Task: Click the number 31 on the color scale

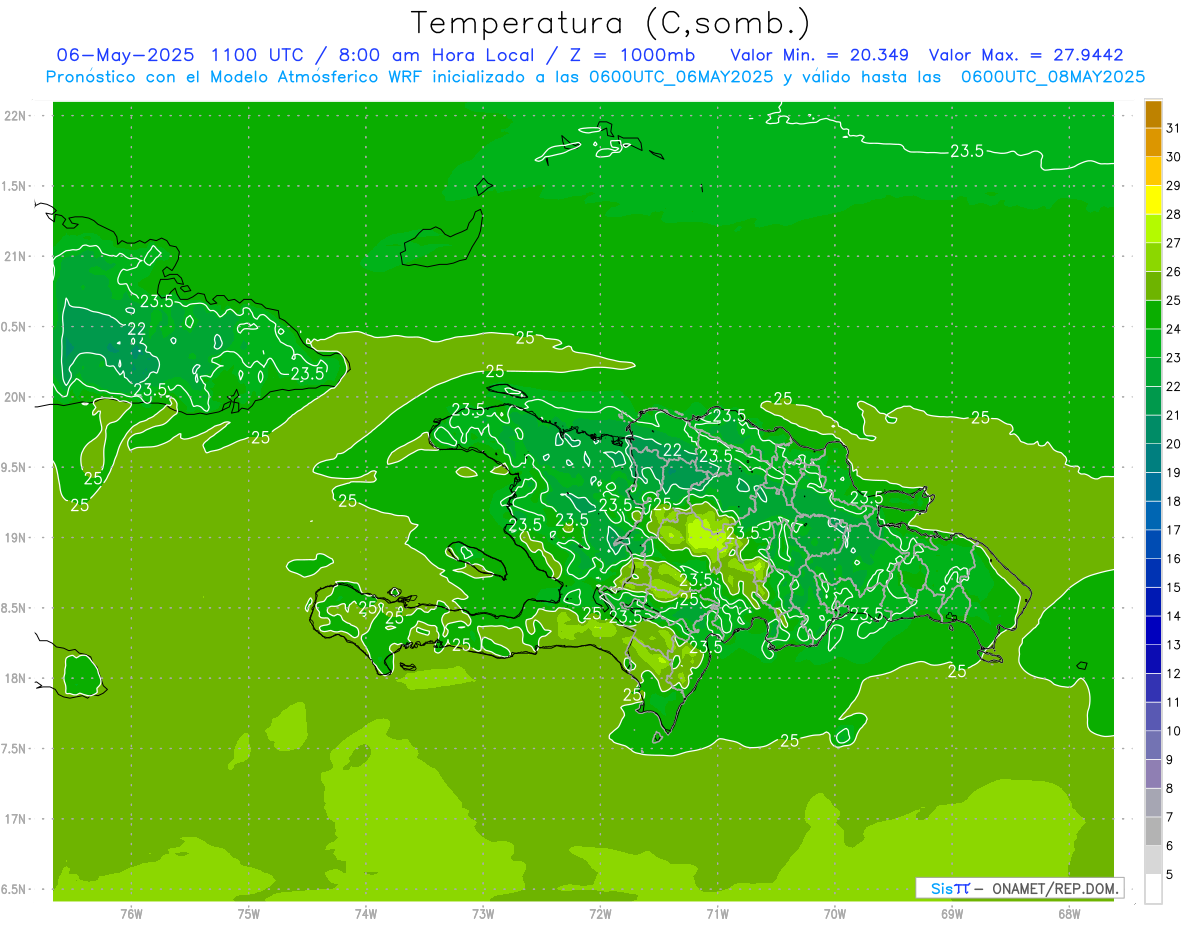Action: point(1174,129)
